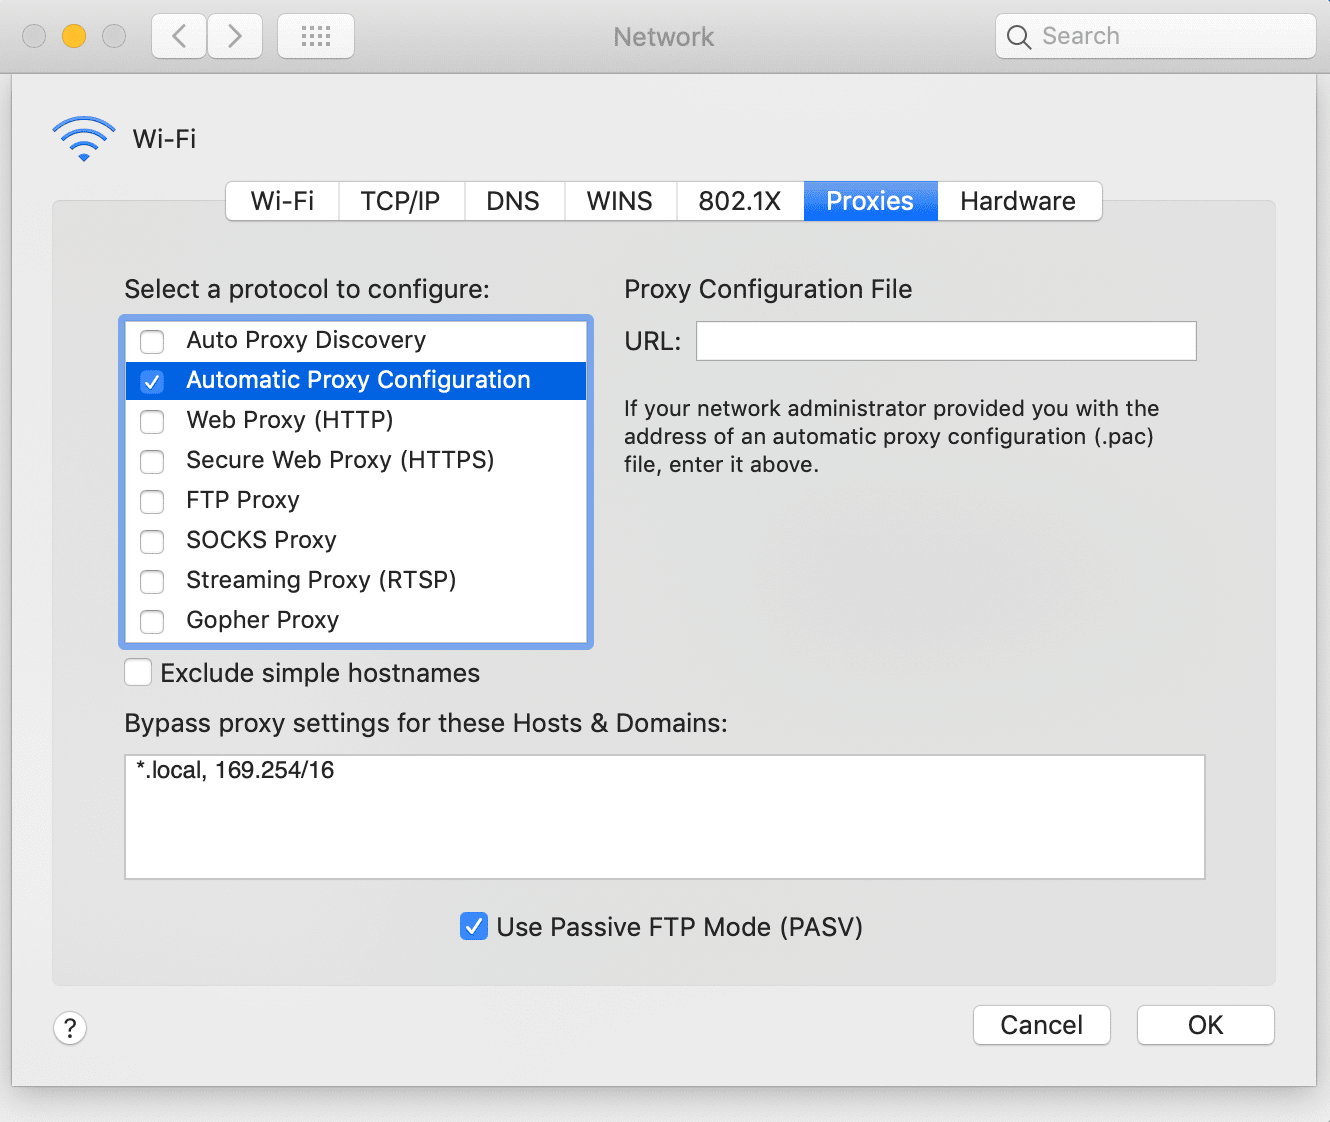
Task: Click the forward navigation arrow
Action: 234,35
